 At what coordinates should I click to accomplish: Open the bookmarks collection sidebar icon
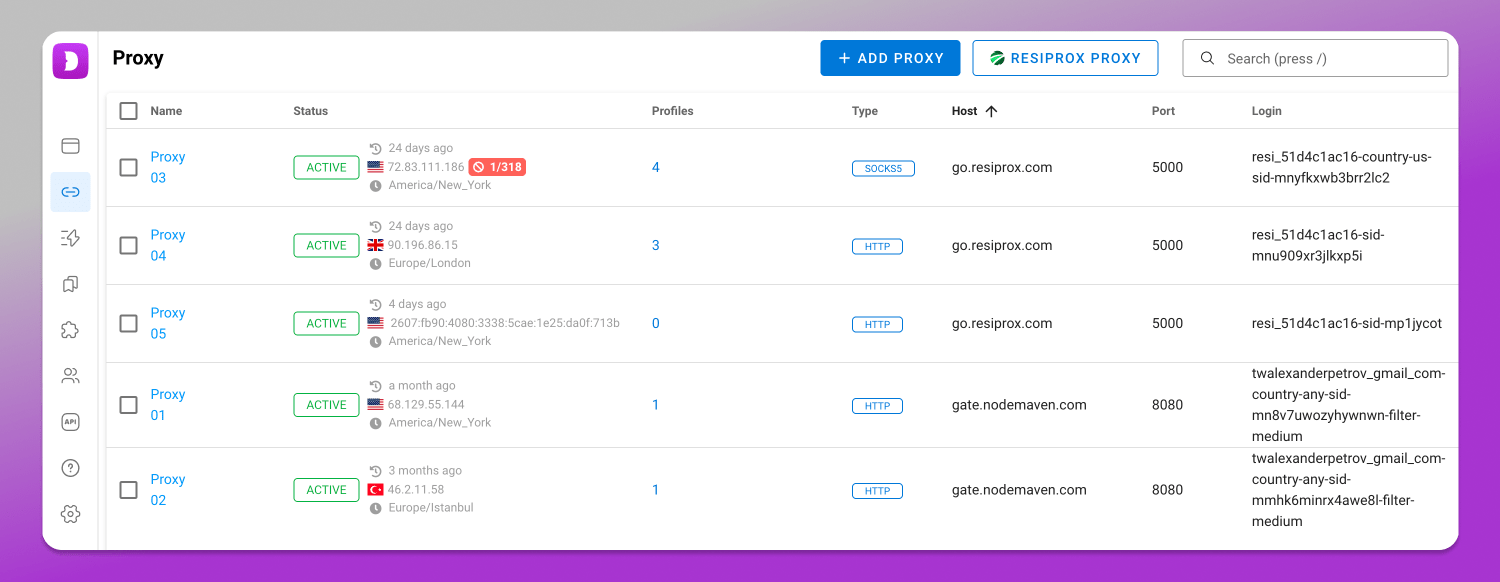70,284
